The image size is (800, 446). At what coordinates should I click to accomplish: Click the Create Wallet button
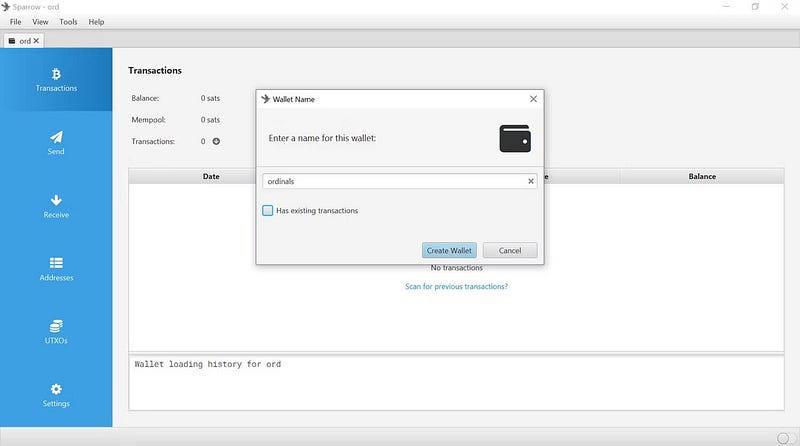click(x=449, y=250)
